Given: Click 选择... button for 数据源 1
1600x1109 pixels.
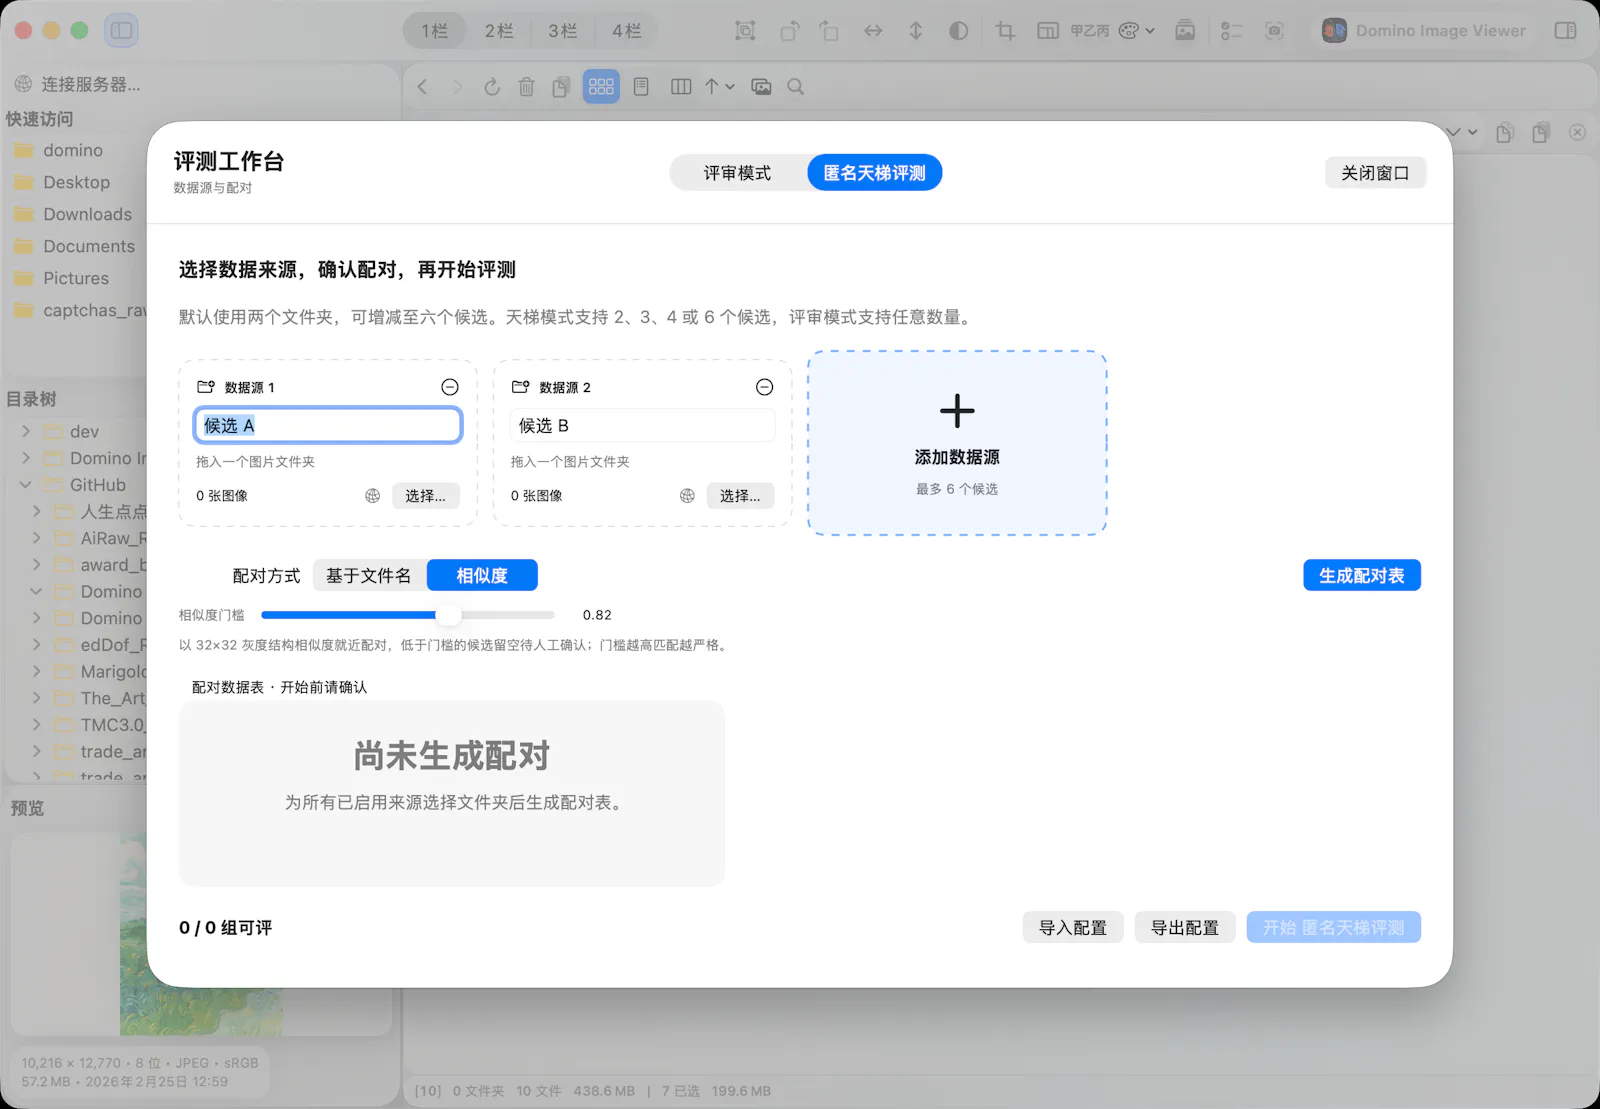Looking at the screenshot, I should pos(426,496).
